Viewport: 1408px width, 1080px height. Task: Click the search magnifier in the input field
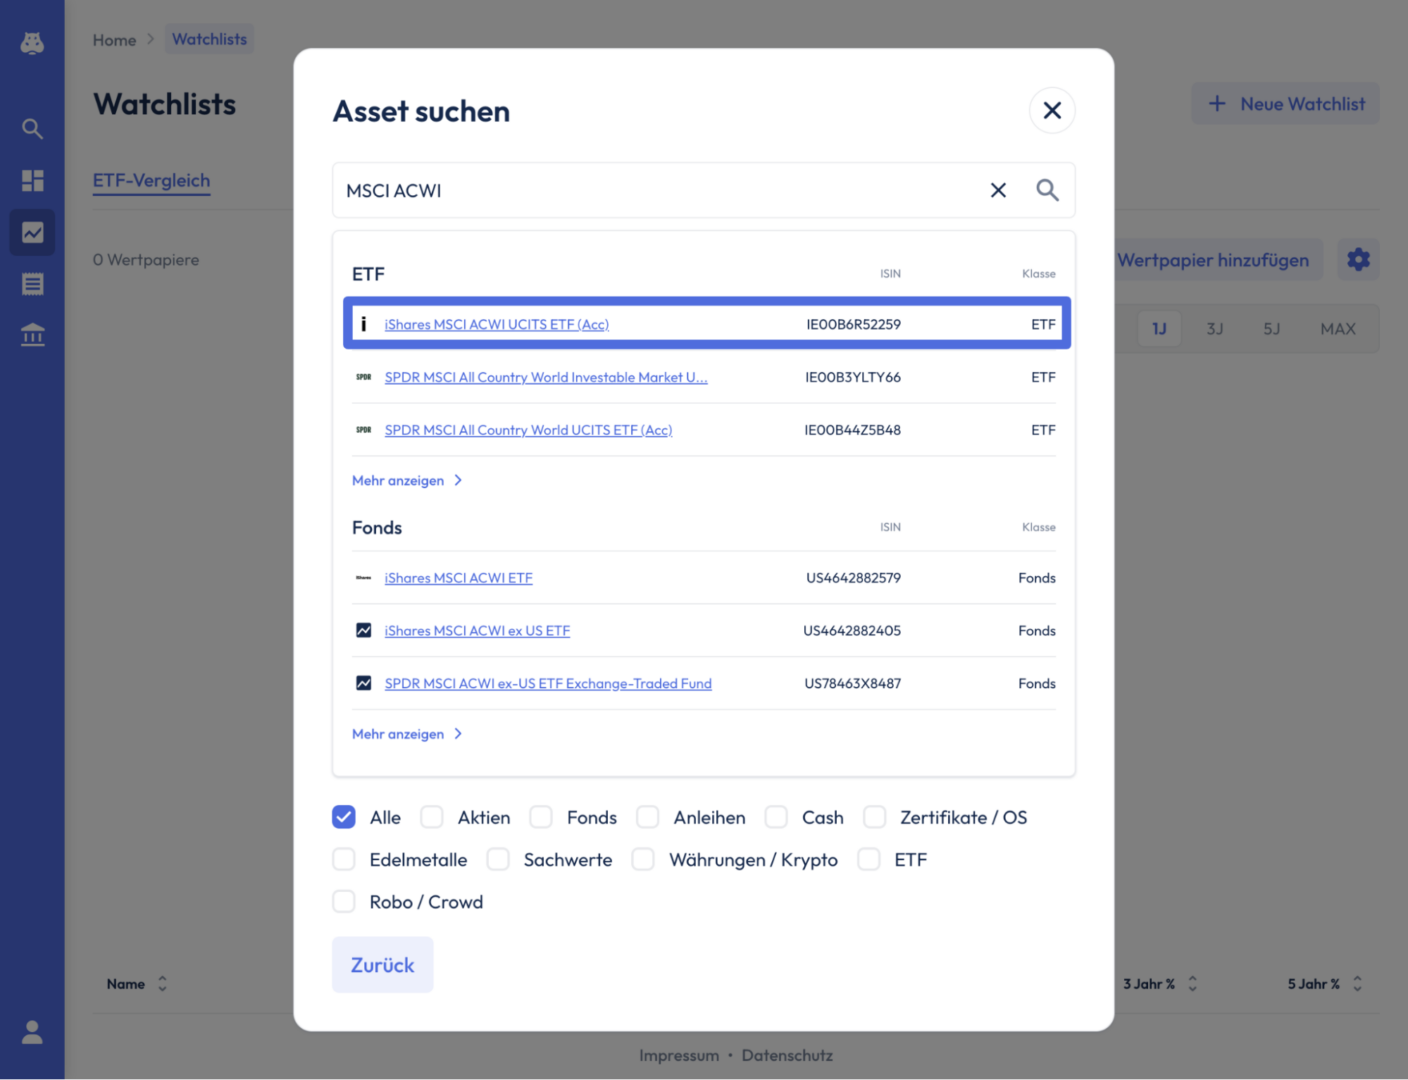click(1047, 190)
